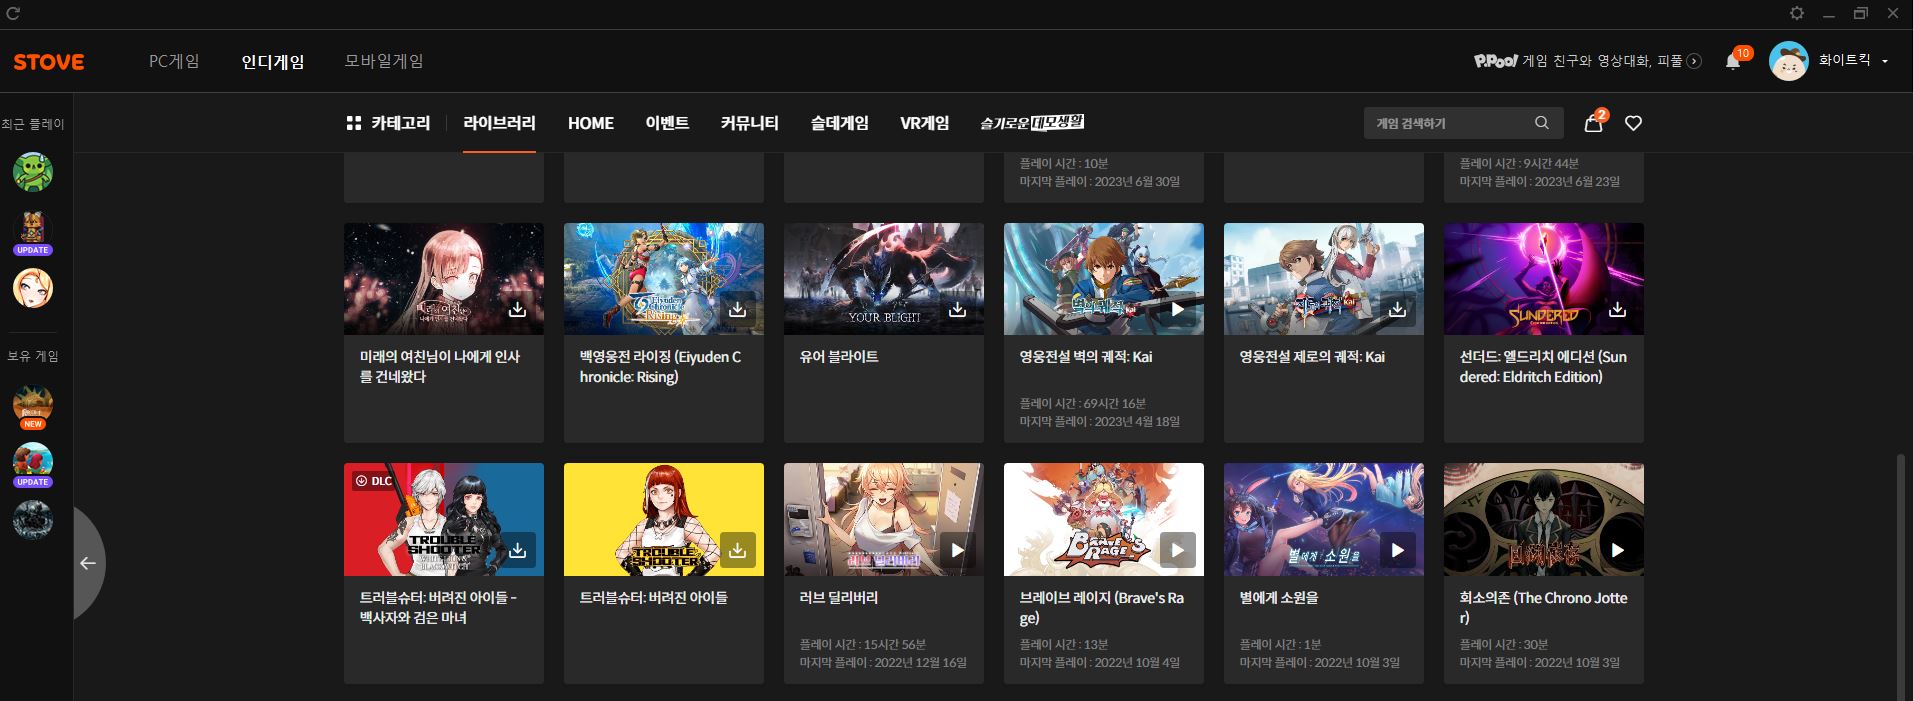Open 영웅전설 제로의 궤적: Kai title
This screenshot has height=701, width=1913.
tap(1312, 357)
